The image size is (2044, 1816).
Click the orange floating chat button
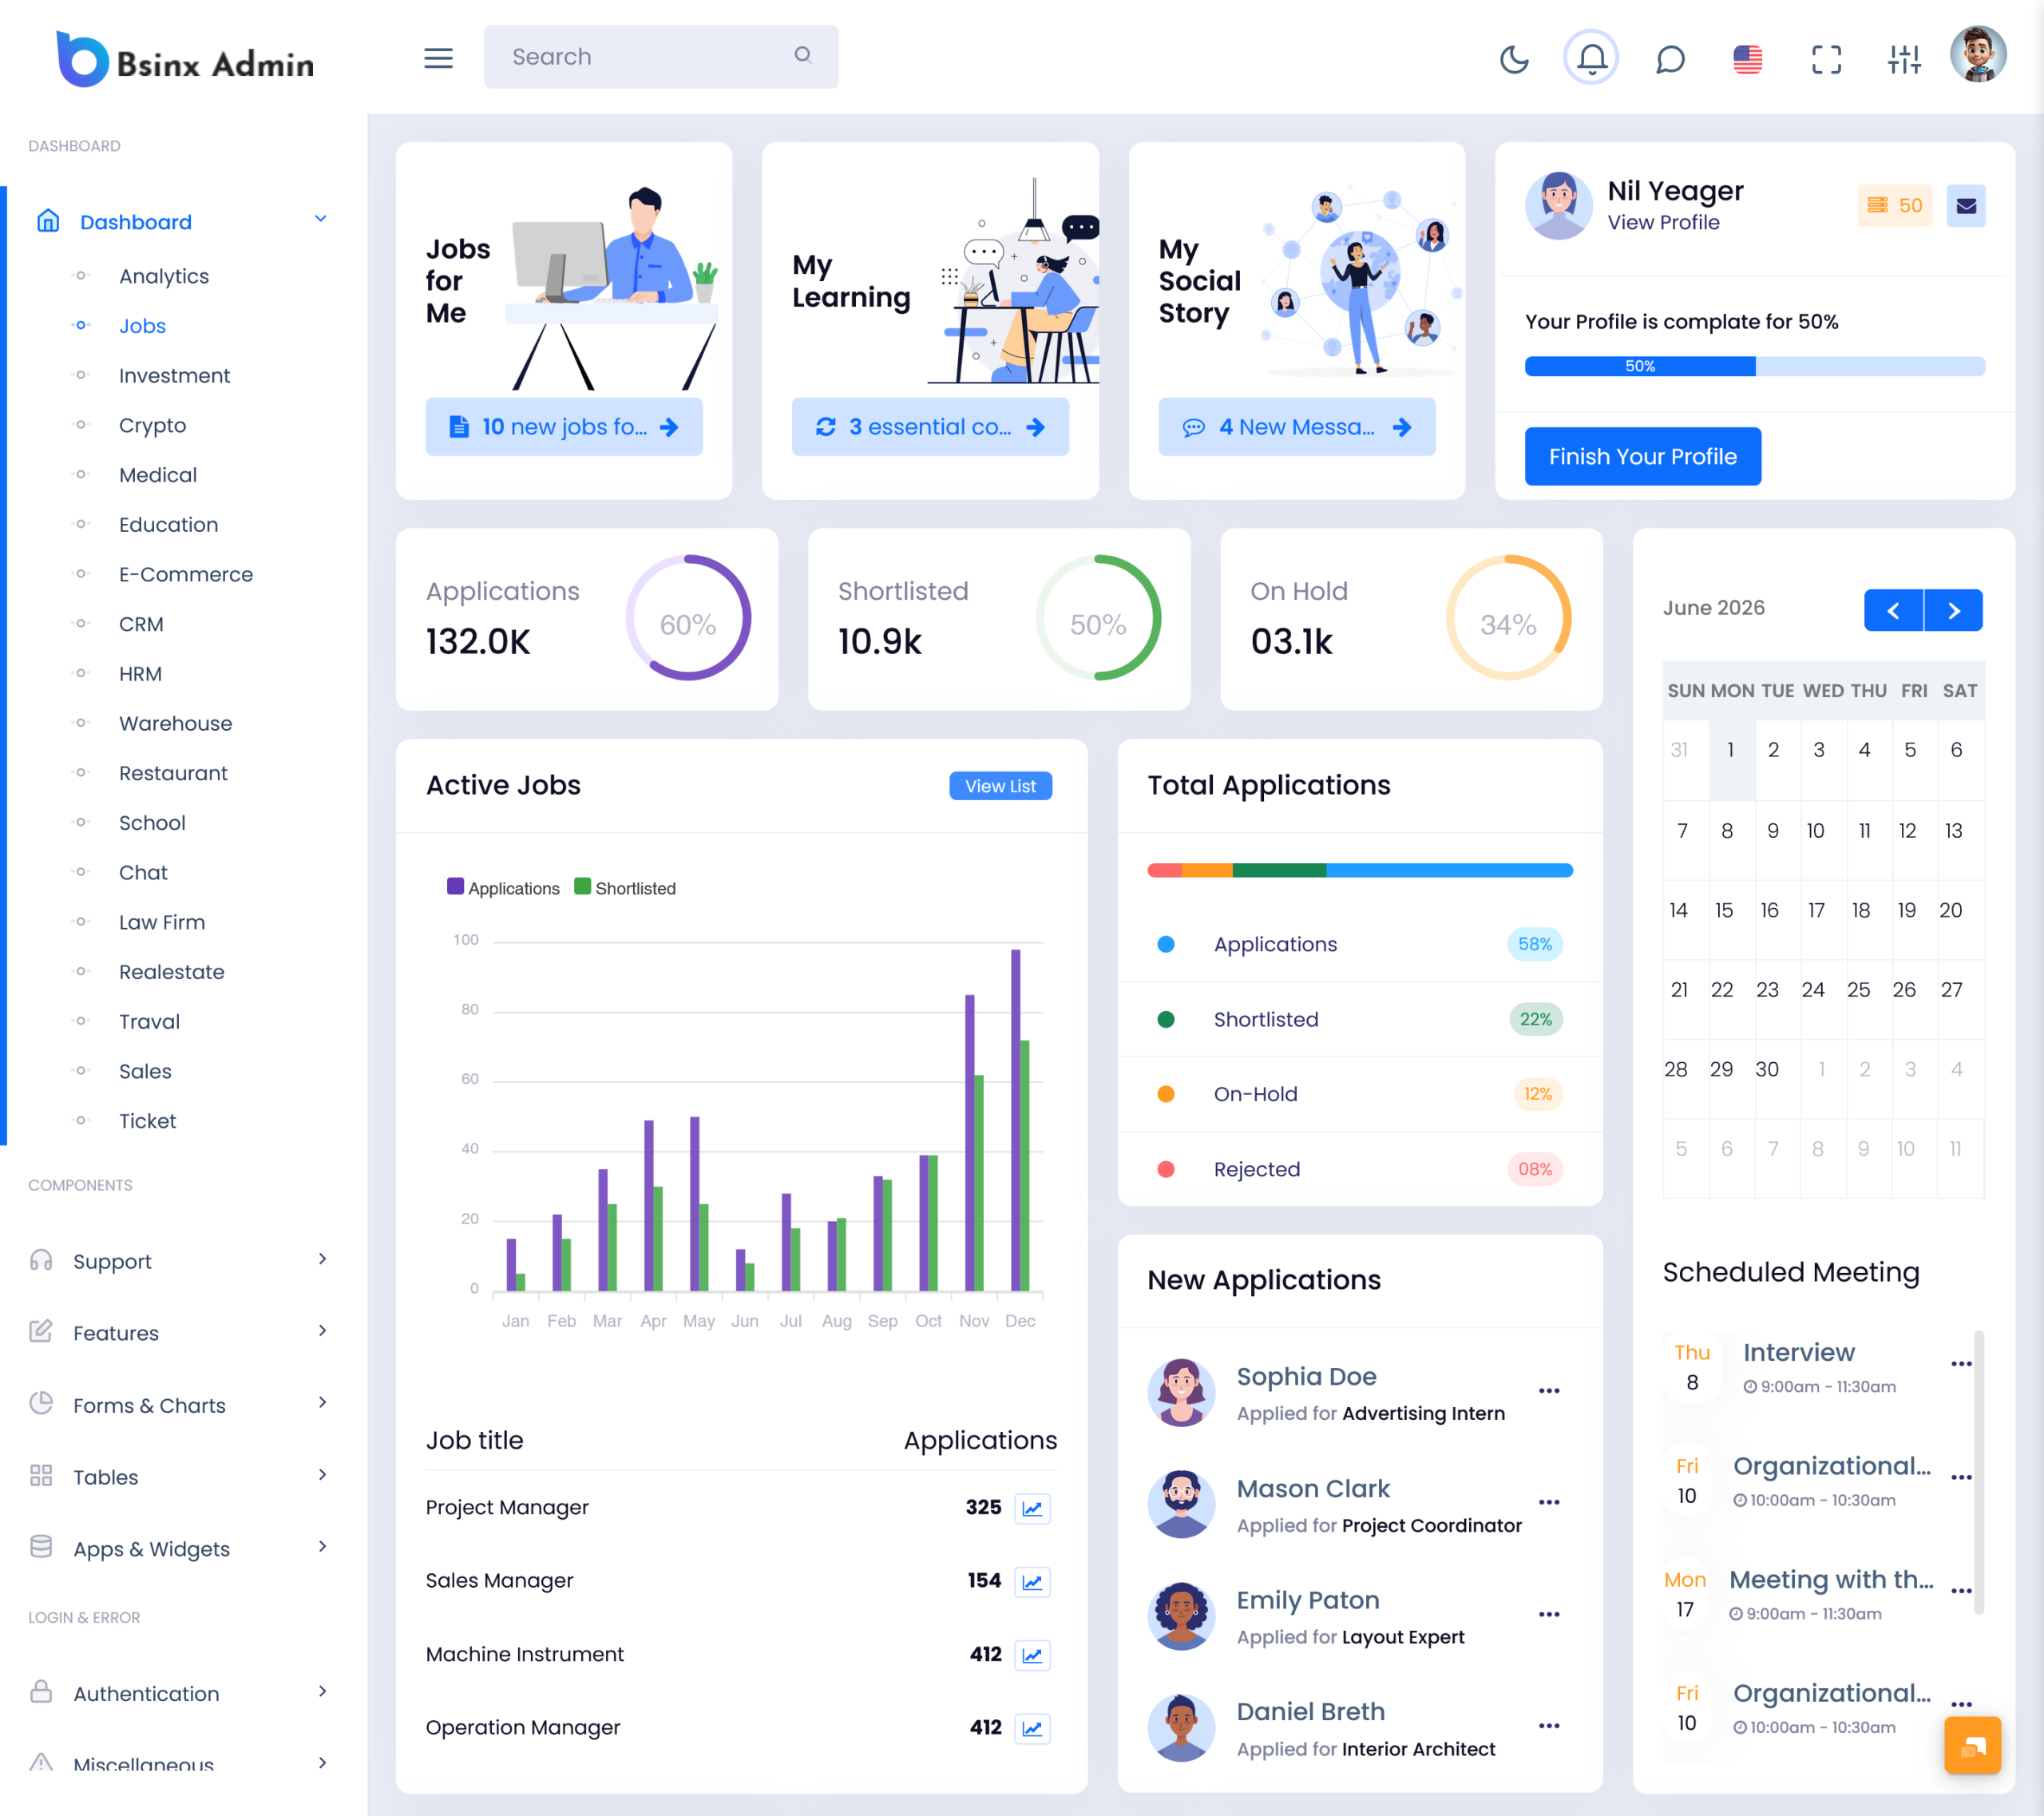[x=1972, y=1746]
